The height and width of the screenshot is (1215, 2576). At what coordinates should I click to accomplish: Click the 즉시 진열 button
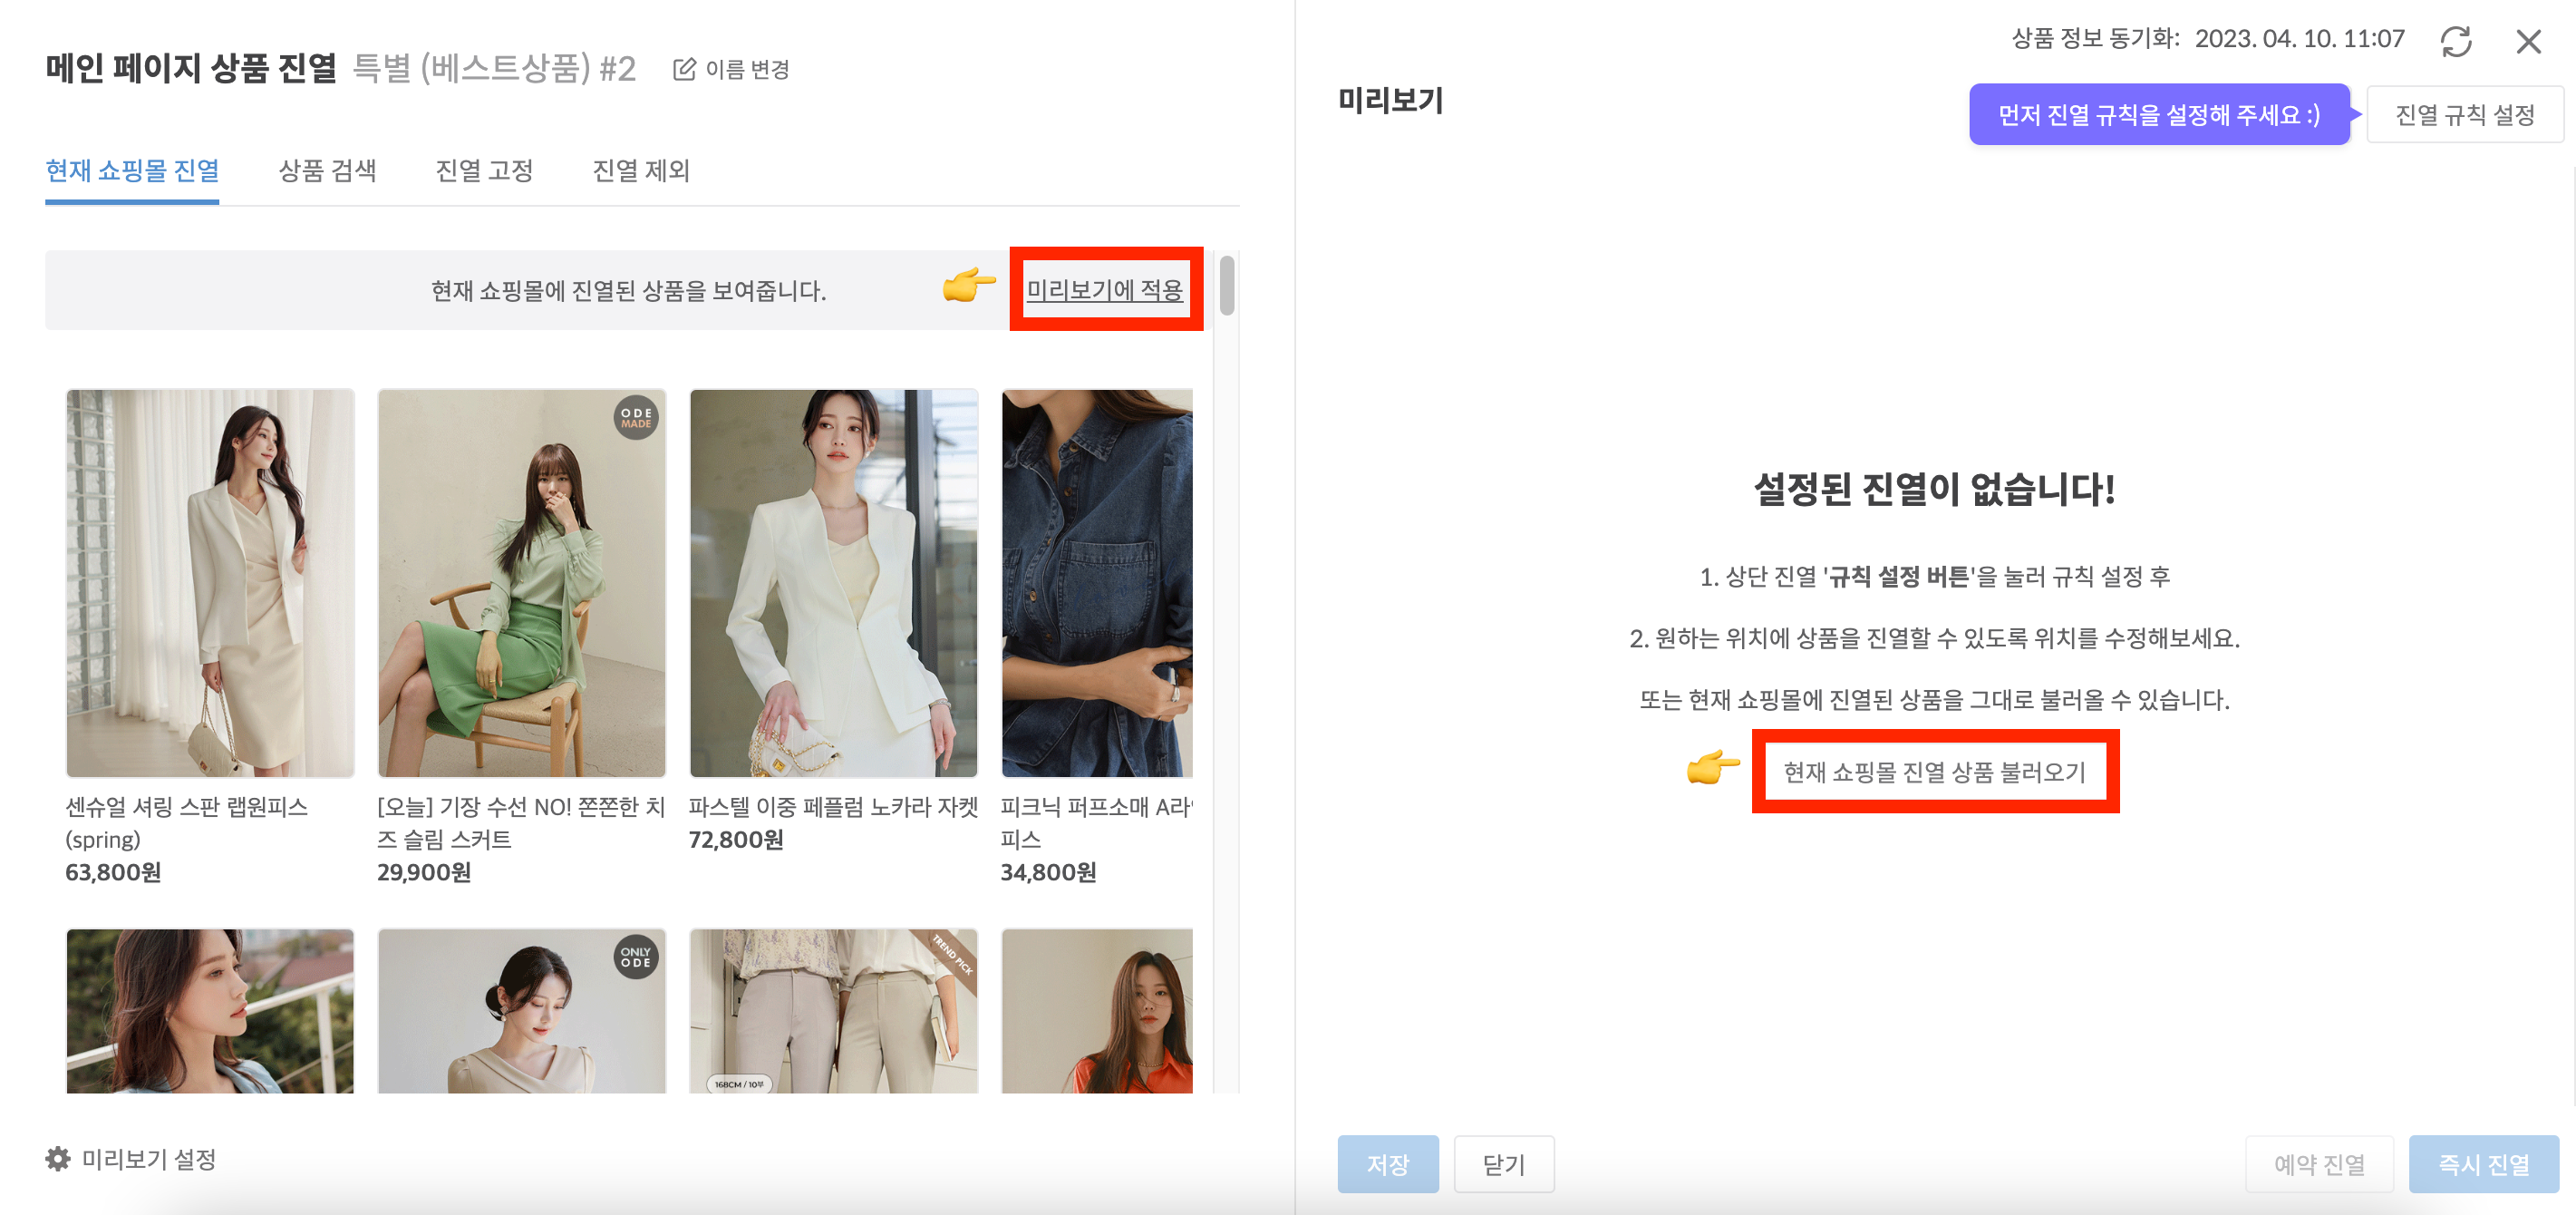2483,1163
